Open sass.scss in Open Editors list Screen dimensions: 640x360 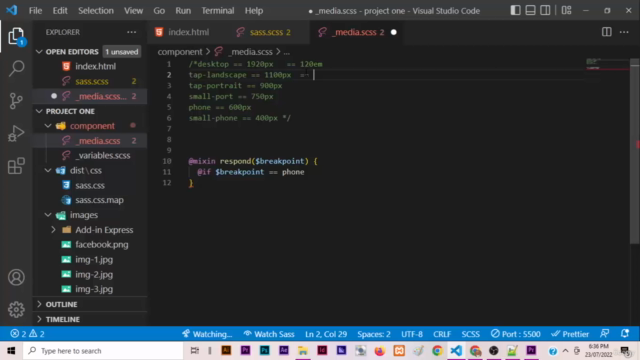(x=90, y=81)
